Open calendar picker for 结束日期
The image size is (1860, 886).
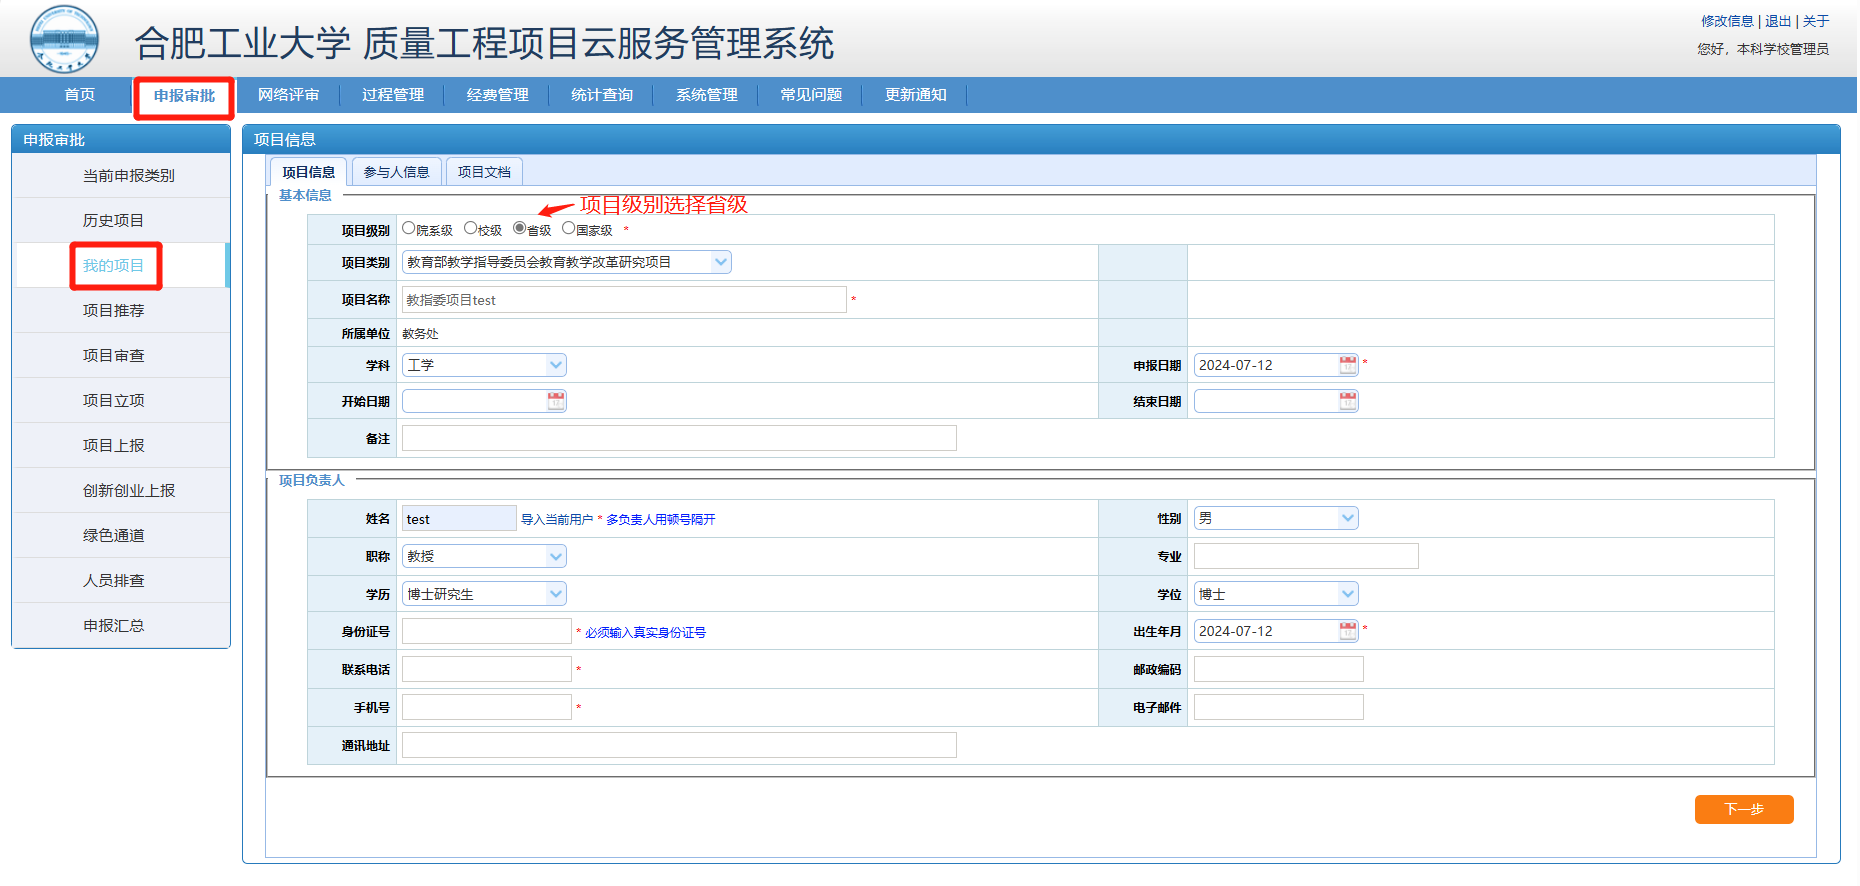click(x=1347, y=401)
